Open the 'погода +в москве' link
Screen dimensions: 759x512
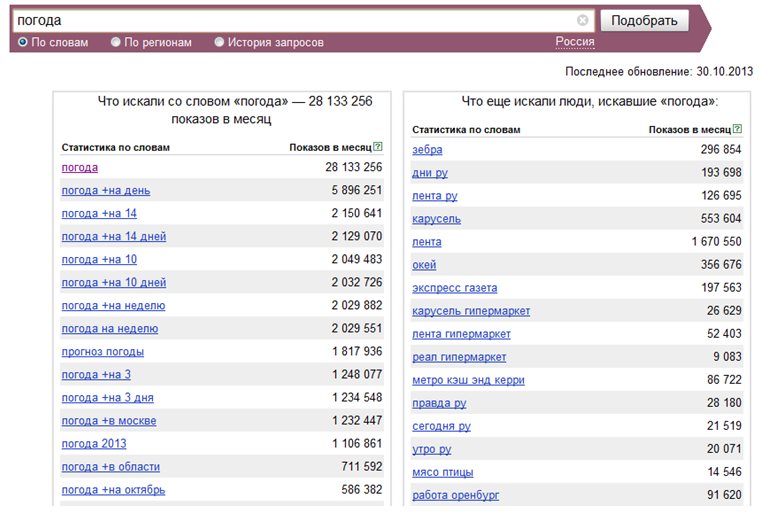pos(109,421)
